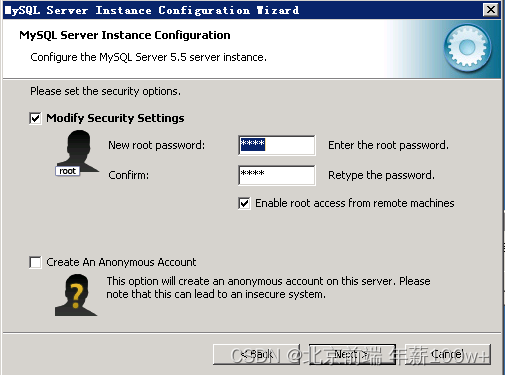This screenshot has height=375, width=505.
Task: Click 'Enable root access from remote machines' label
Action: [355, 203]
